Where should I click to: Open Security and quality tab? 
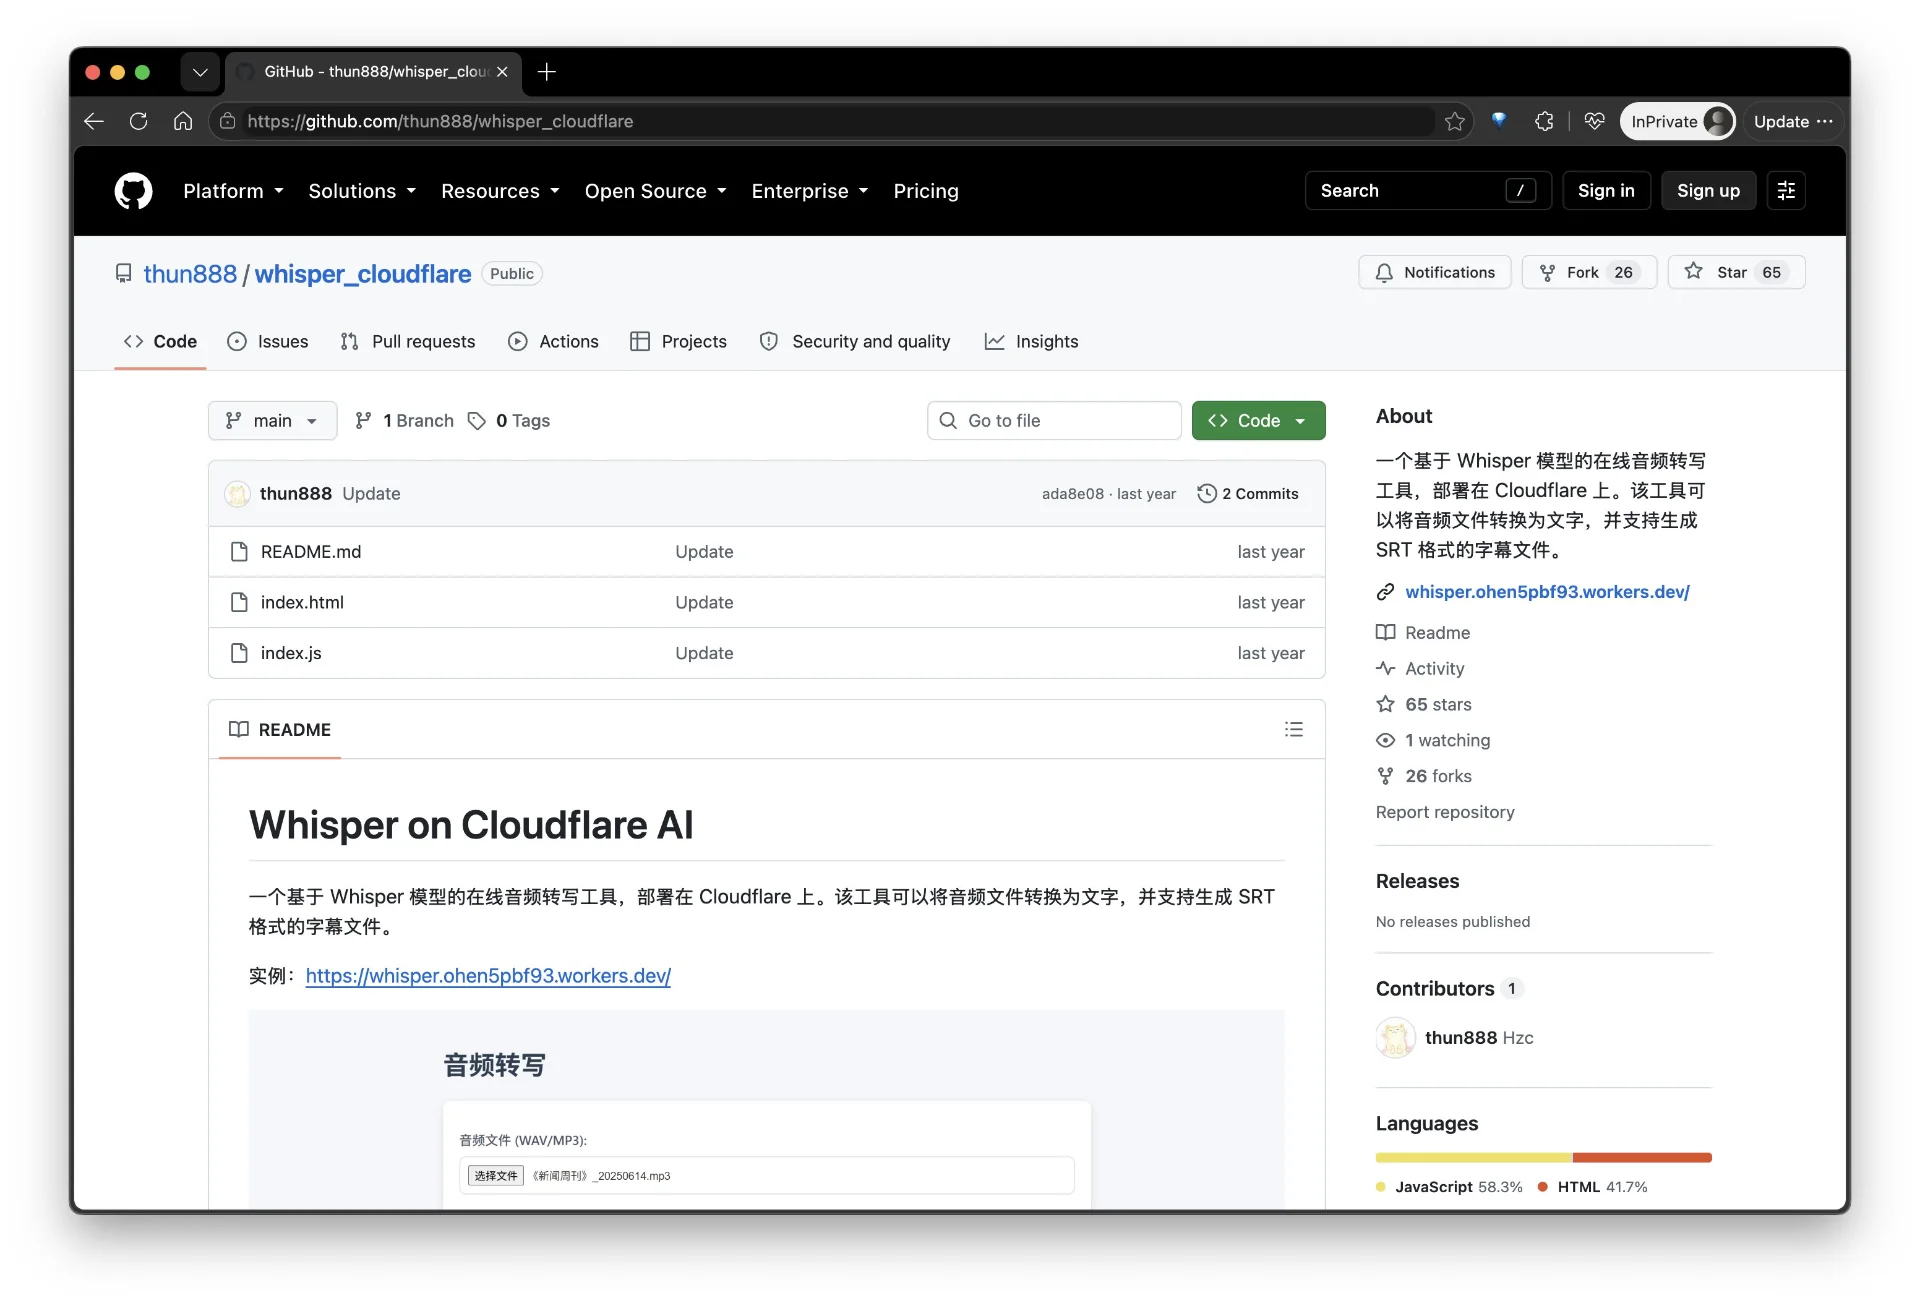pos(855,341)
